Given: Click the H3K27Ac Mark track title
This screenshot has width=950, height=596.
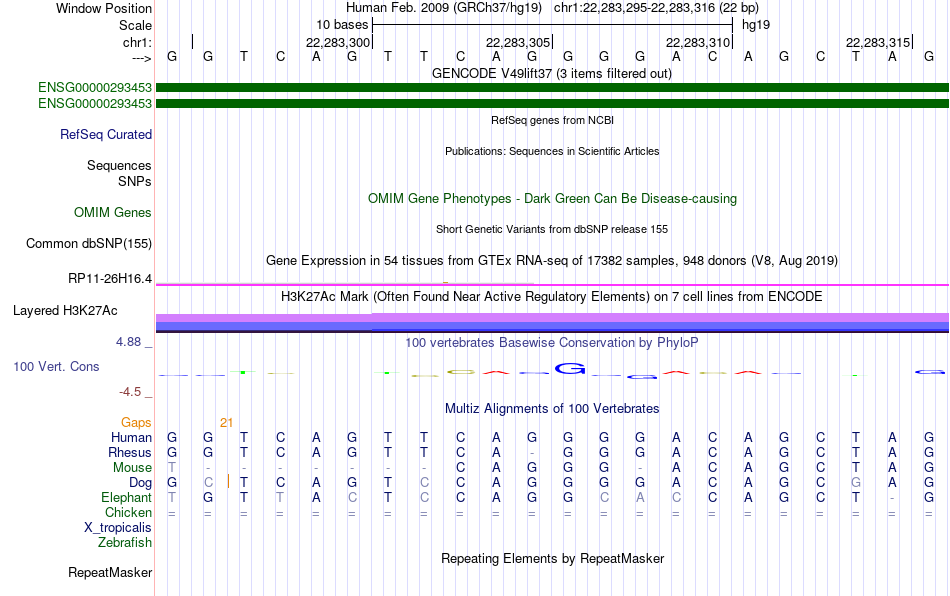Looking at the screenshot, I should coord(551,296).
